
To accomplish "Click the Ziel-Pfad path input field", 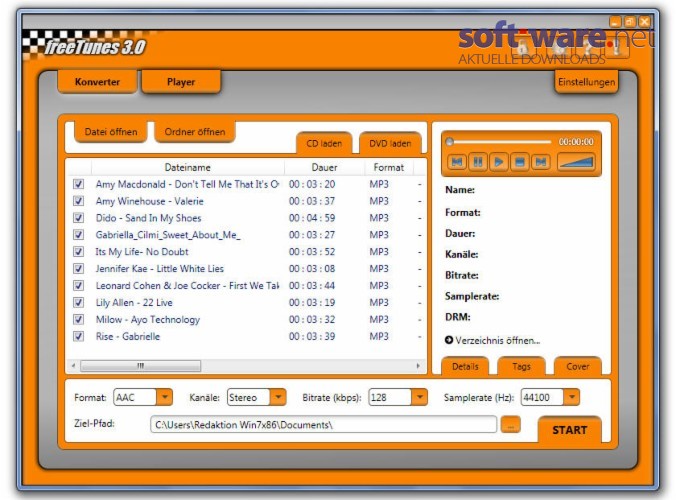I will point(323,425).
